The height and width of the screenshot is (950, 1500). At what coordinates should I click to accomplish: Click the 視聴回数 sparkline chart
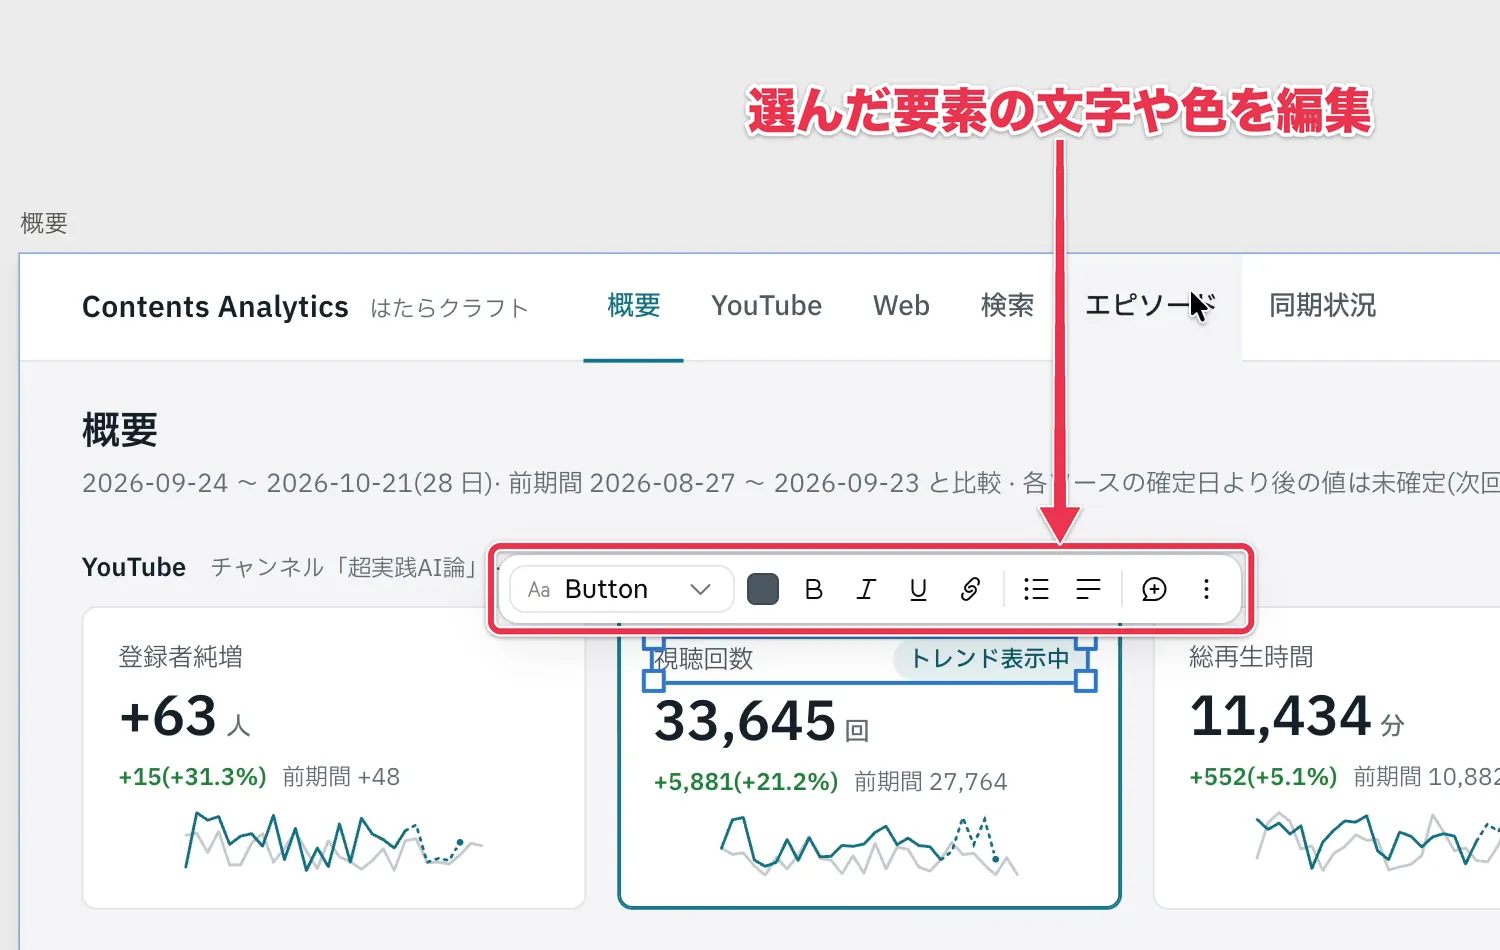869,845
